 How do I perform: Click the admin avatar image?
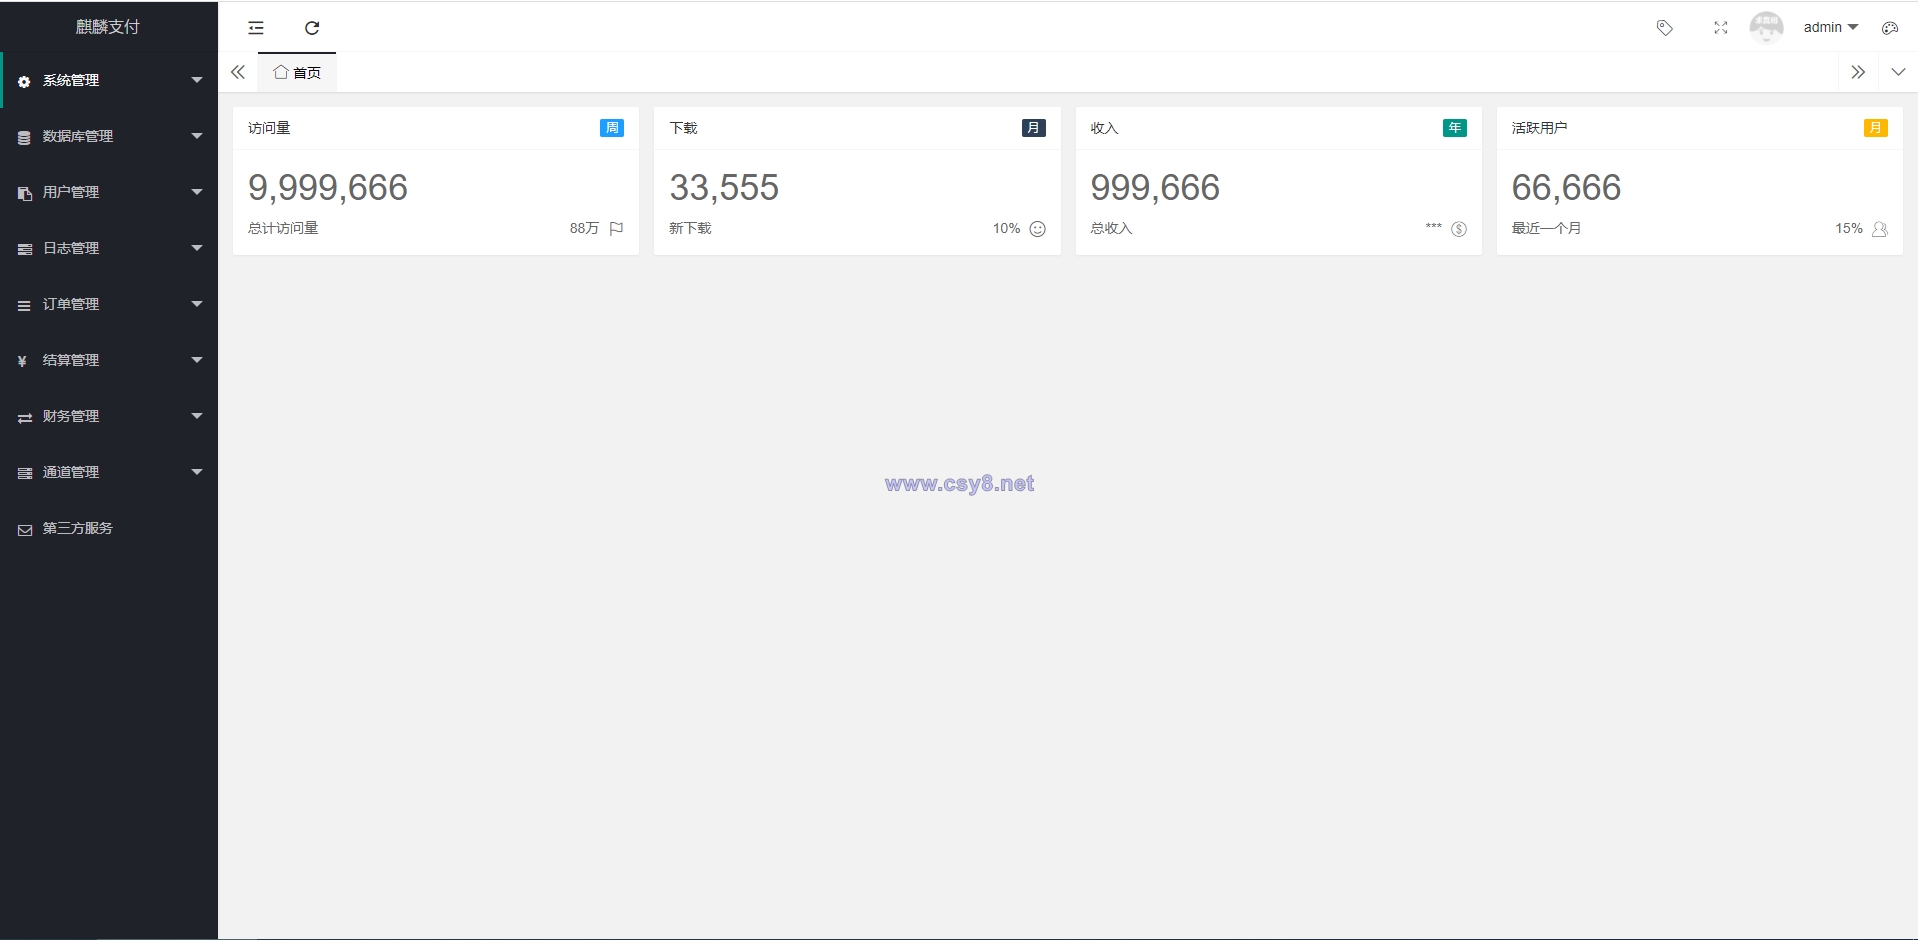1767,27
